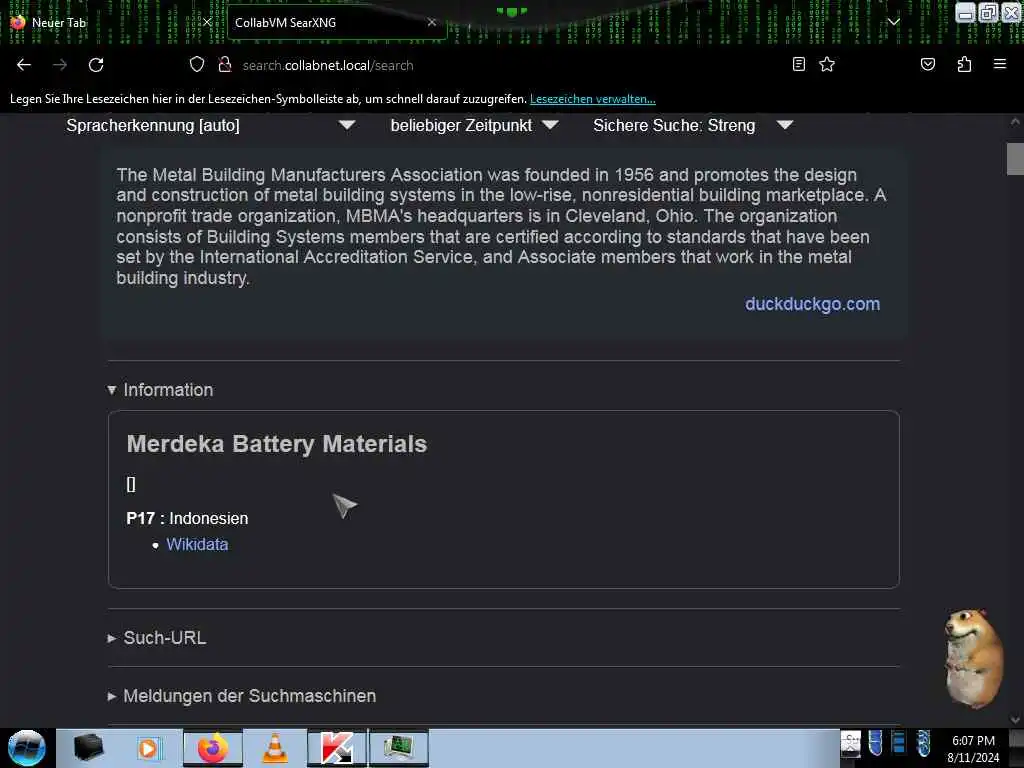
Task: Open the extensions puzzle icon
Action: click(964, 64)
